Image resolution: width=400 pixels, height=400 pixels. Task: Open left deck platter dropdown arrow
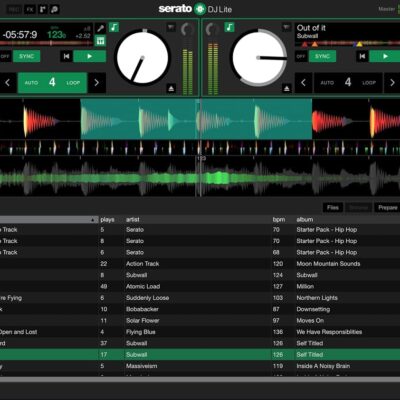[171, 27]
